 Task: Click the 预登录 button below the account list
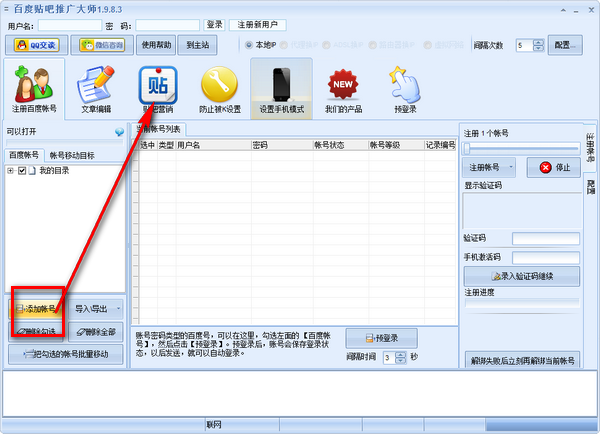(x=382, y=338)
